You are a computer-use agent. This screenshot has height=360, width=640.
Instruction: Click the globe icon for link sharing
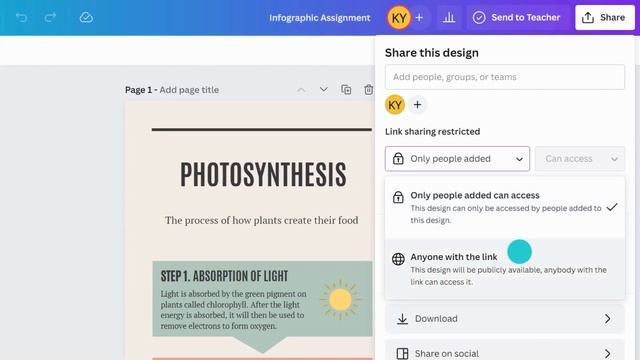coord(398,259)
